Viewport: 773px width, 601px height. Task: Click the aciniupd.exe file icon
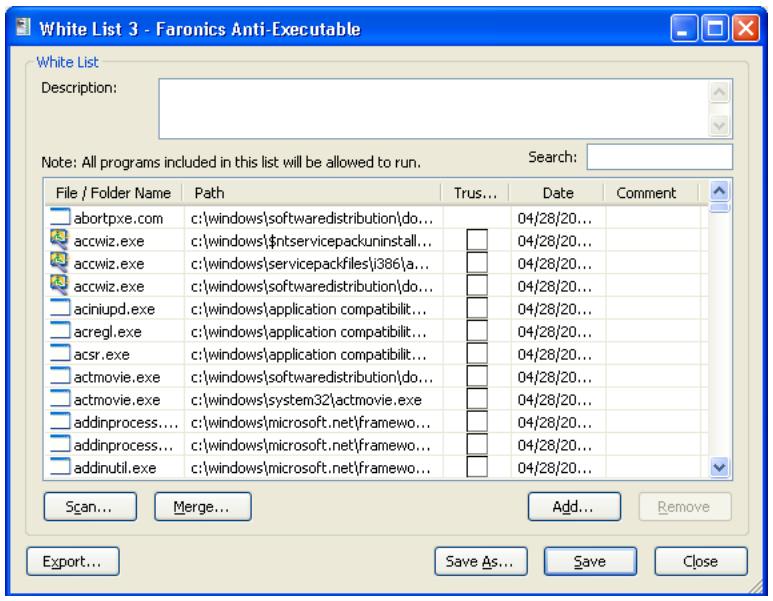pos(60,308)
